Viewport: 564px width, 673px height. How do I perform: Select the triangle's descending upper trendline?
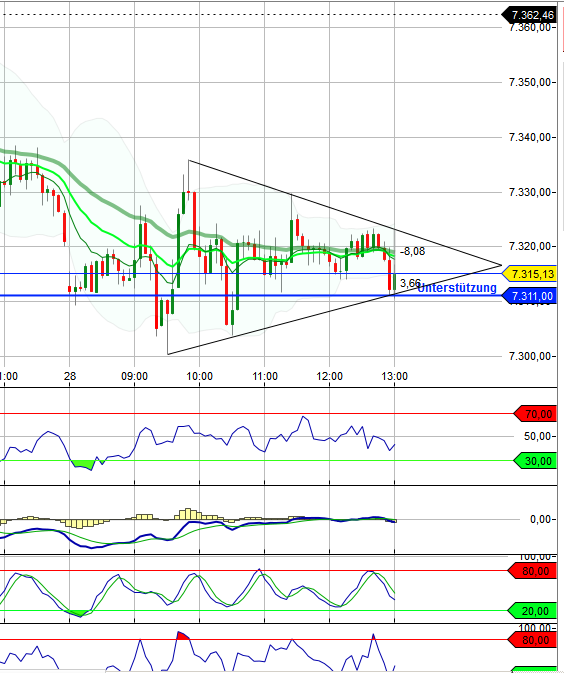(345, 212)
